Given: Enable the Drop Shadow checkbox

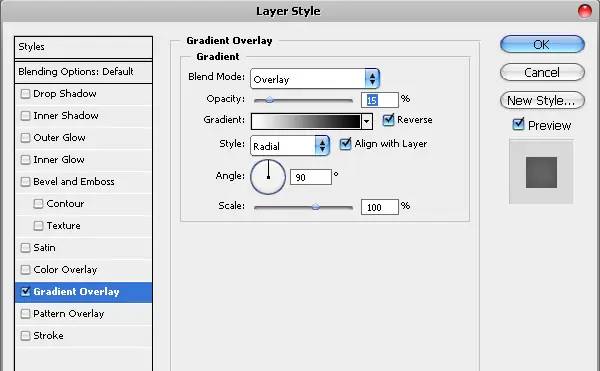Looking at the screenshot, I should click(x=25, y=94).
